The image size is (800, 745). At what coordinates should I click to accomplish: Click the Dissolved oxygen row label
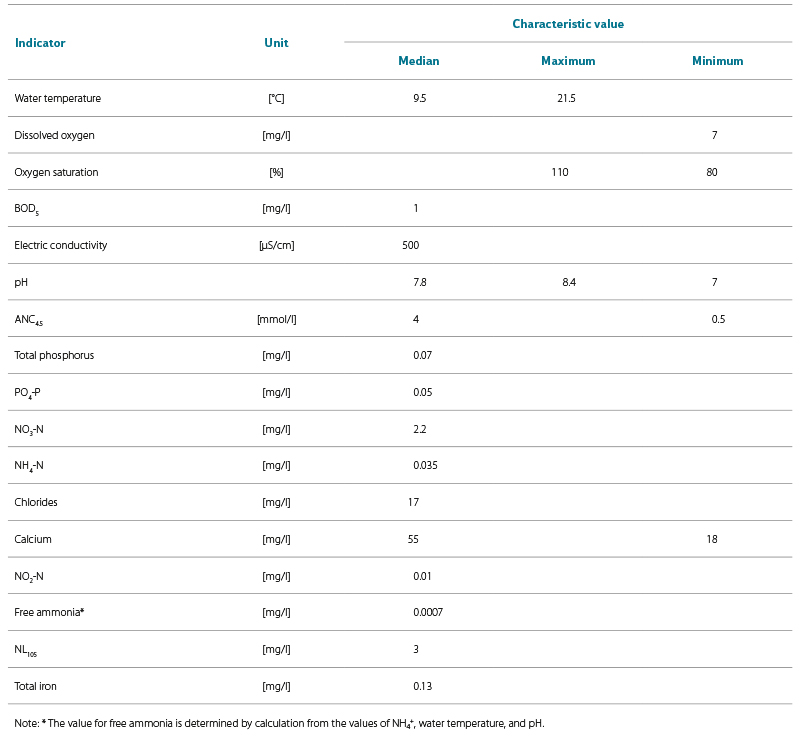coord(54,135)
